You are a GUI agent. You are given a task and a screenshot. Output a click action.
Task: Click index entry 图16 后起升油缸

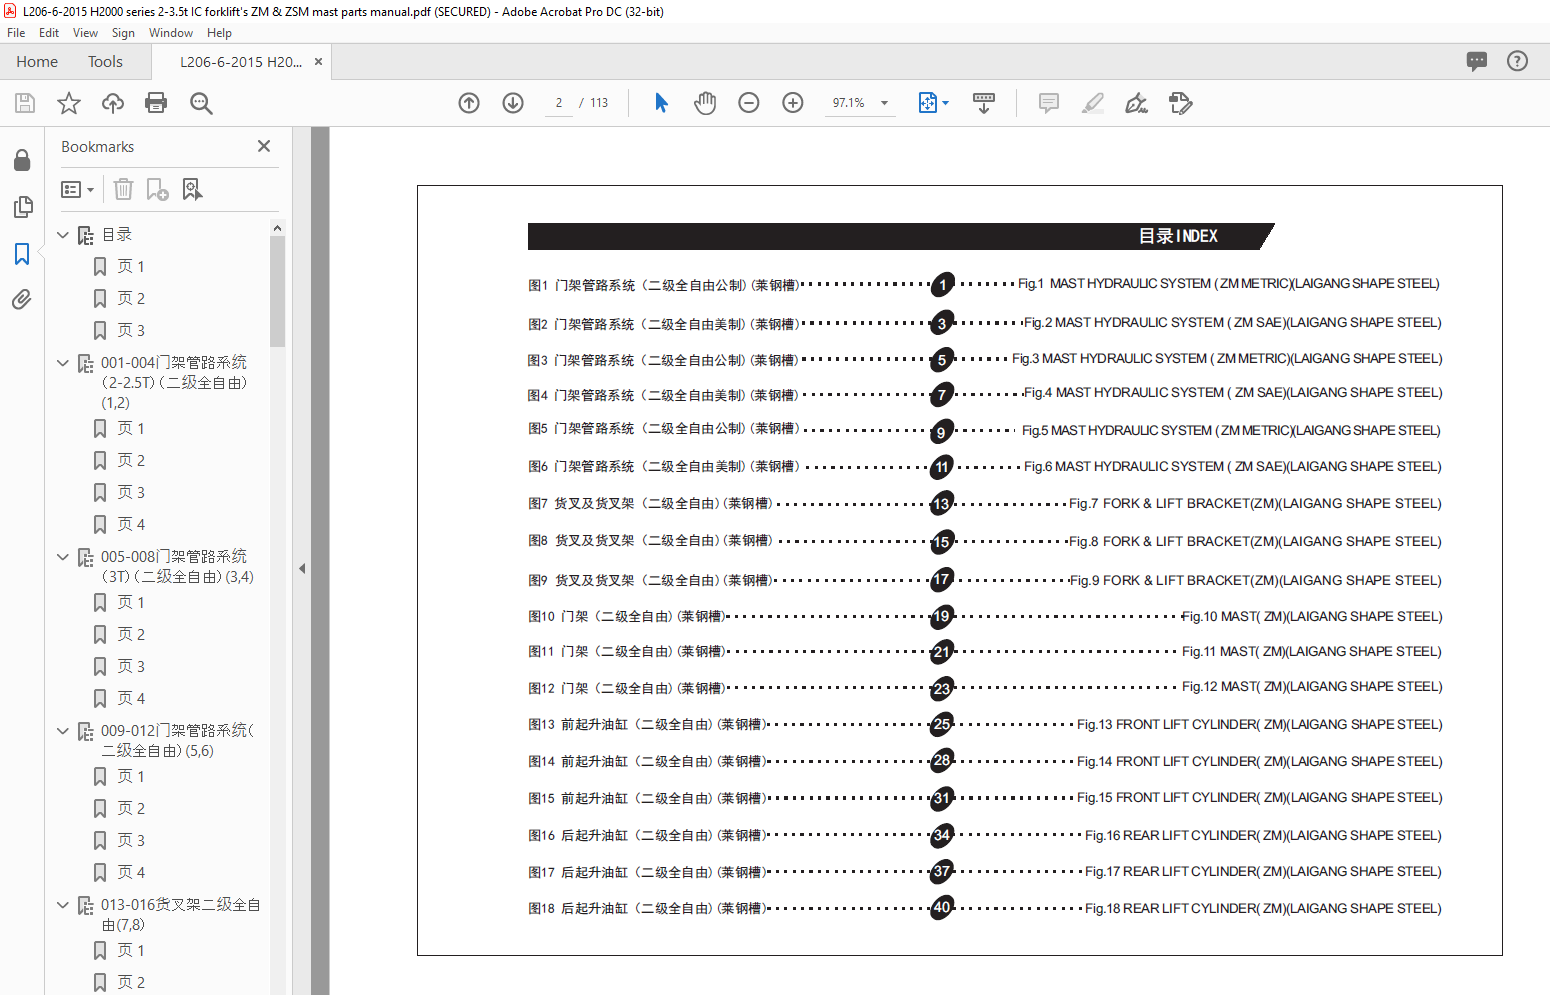pyautogui.click(x=647, y=836)
